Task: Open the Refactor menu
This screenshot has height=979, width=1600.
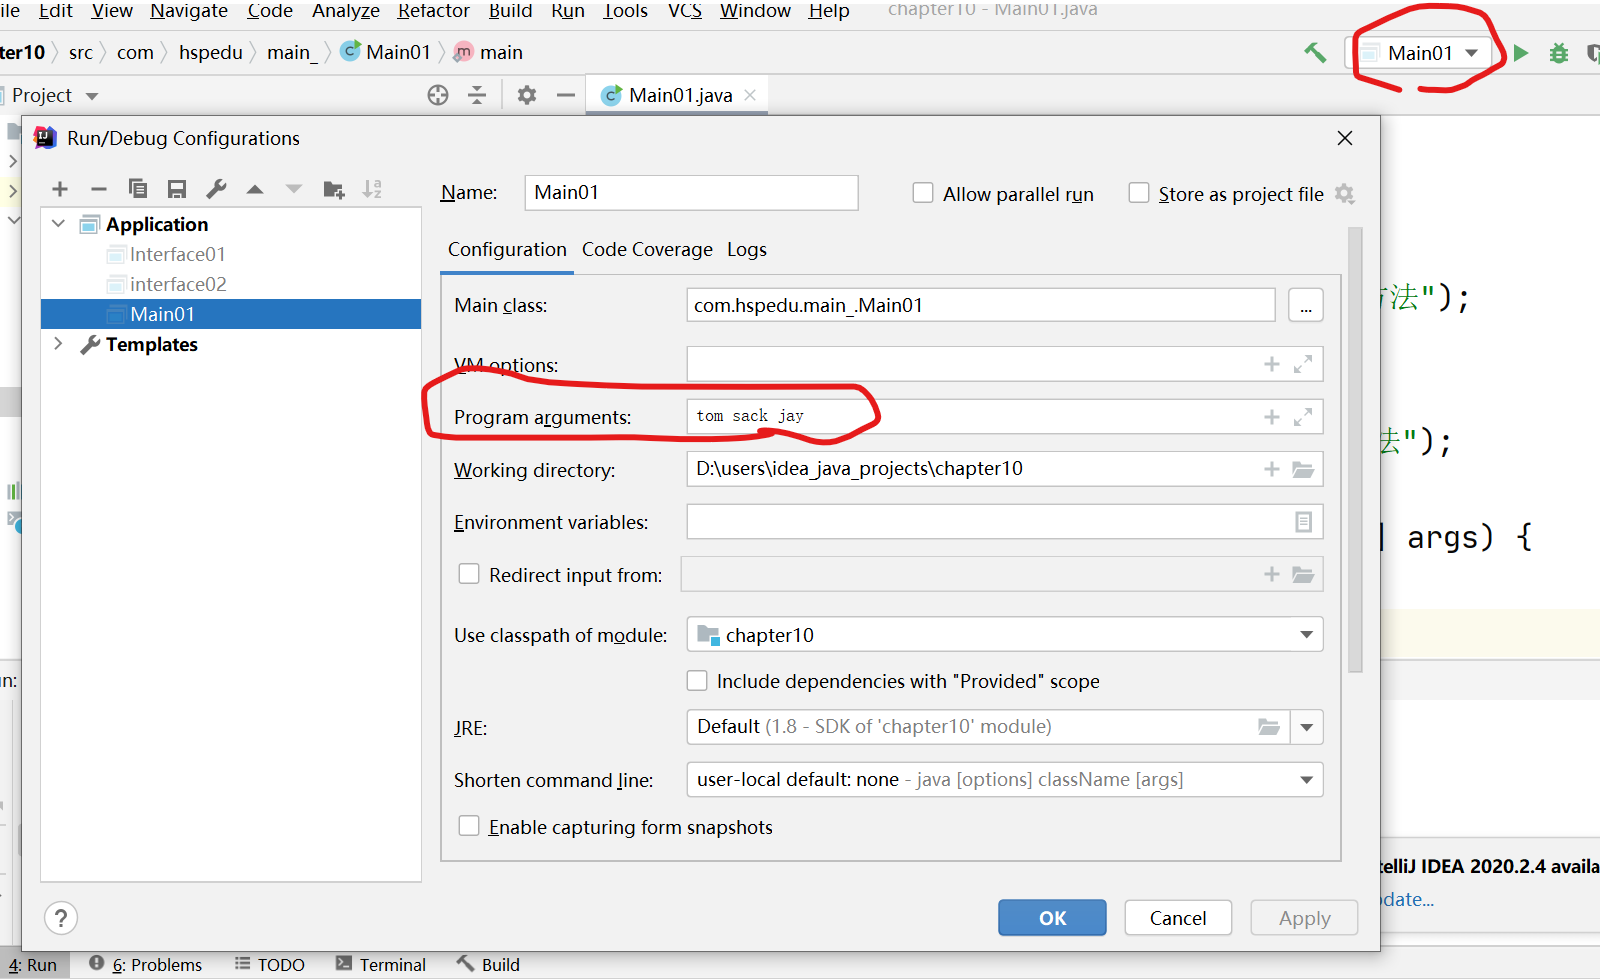Action: (x=433, y=11)
